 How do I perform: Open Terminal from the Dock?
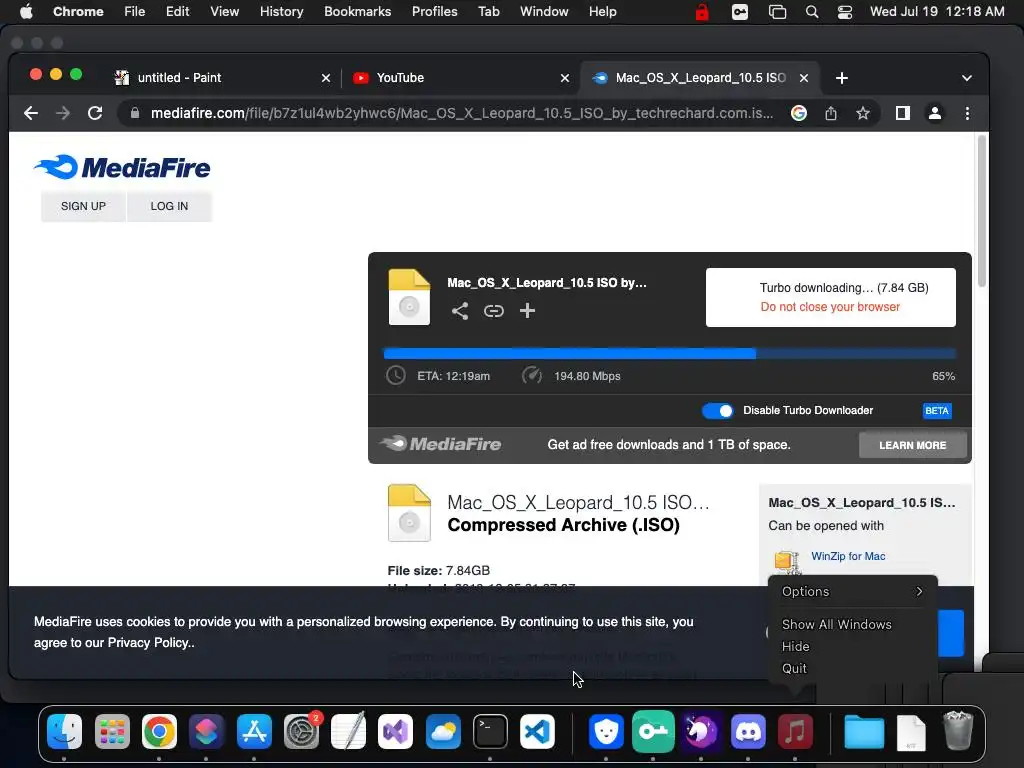coord(490,731)
